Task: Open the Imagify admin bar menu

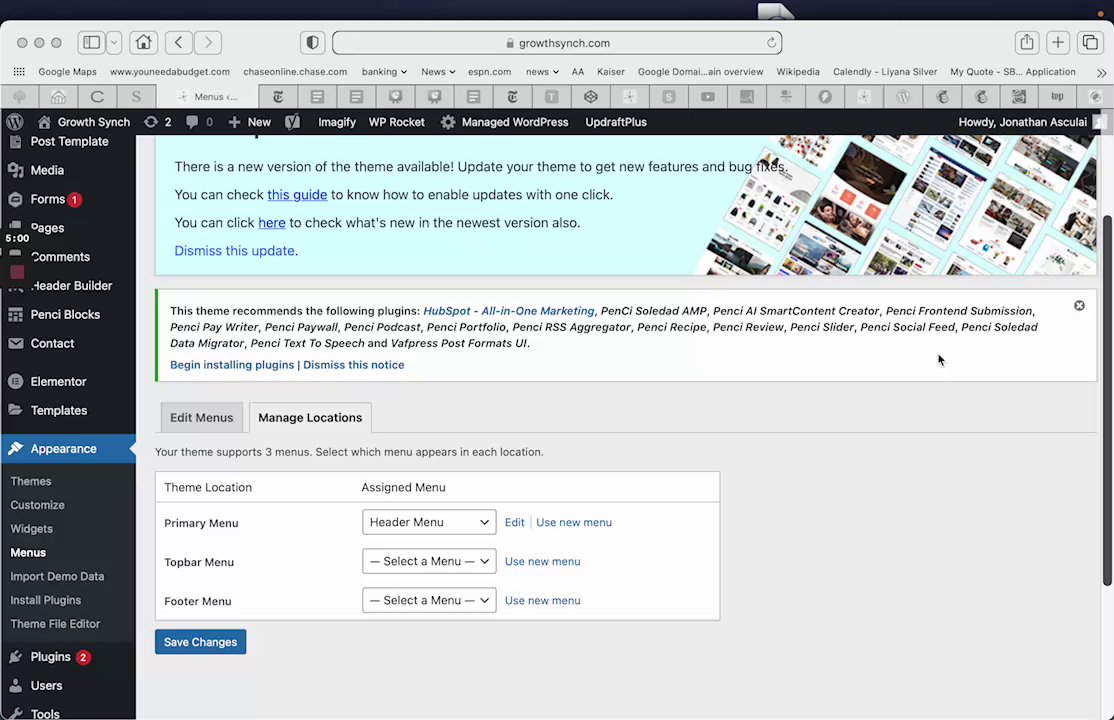Action: [337, 122]
